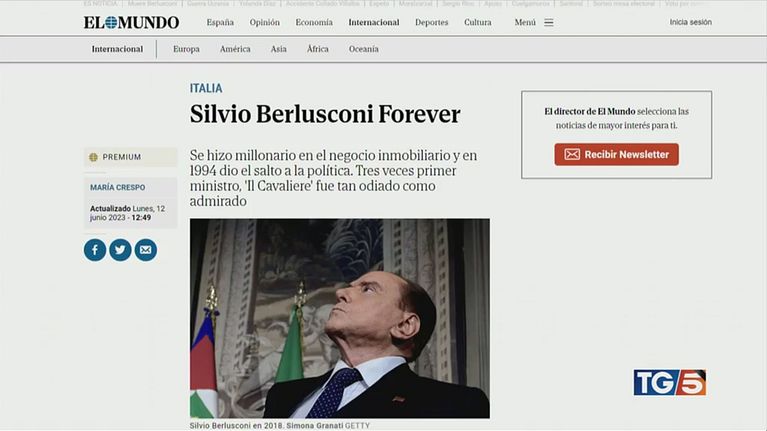The width and height of the screenshot is (767, 431).
Task: Open the Opinión section
Action: pyautogui.click(x=265, y=23)
